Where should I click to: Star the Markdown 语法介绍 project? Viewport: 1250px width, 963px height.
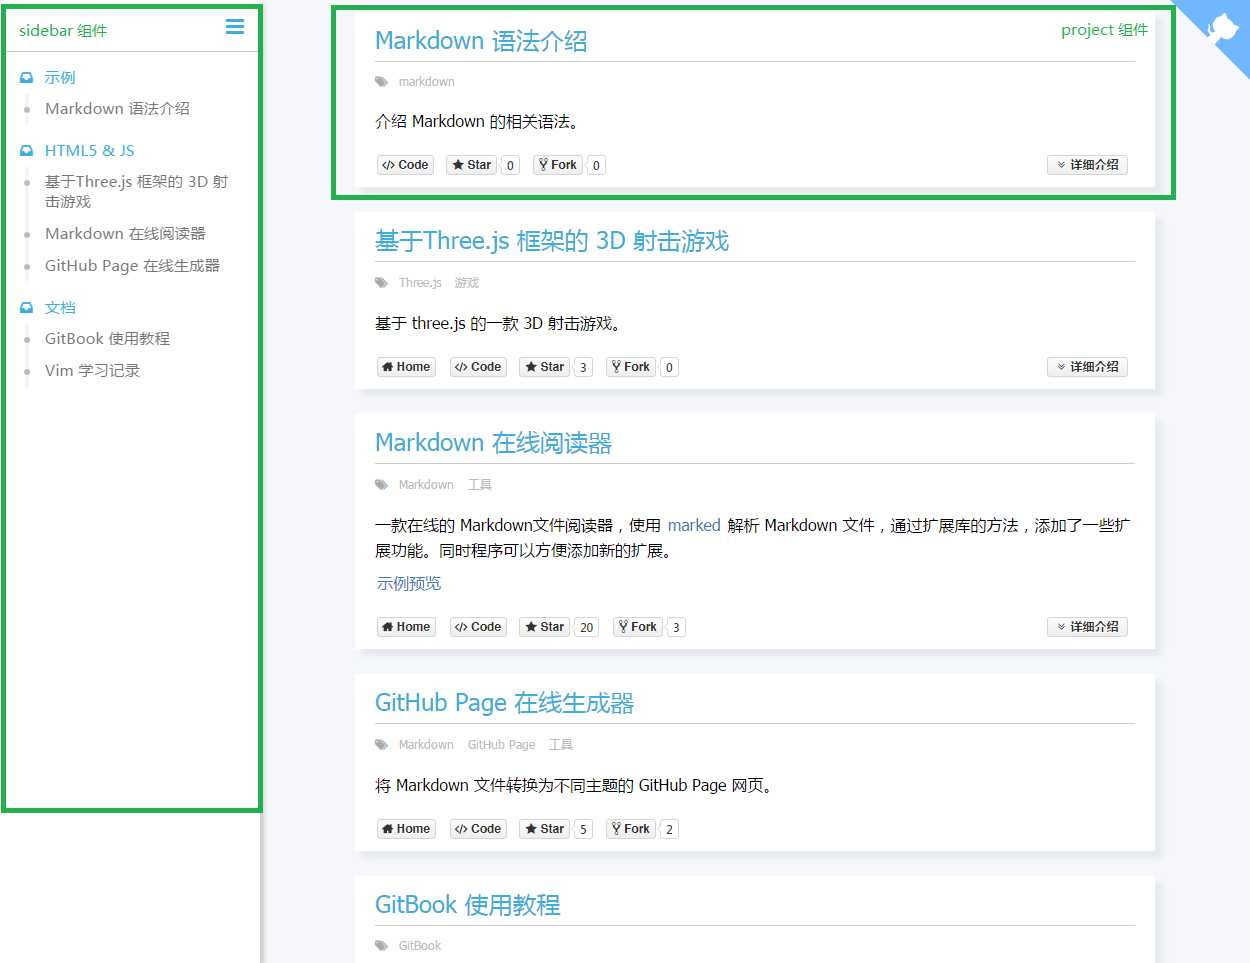pos(471,165)
